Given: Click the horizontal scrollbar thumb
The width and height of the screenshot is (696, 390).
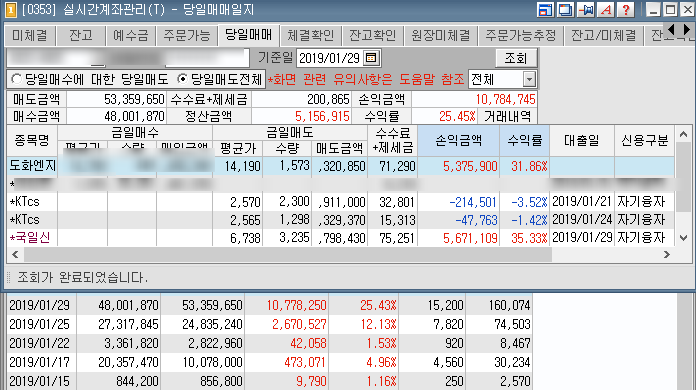Looking at the screenshot, I should coord(288,255).
